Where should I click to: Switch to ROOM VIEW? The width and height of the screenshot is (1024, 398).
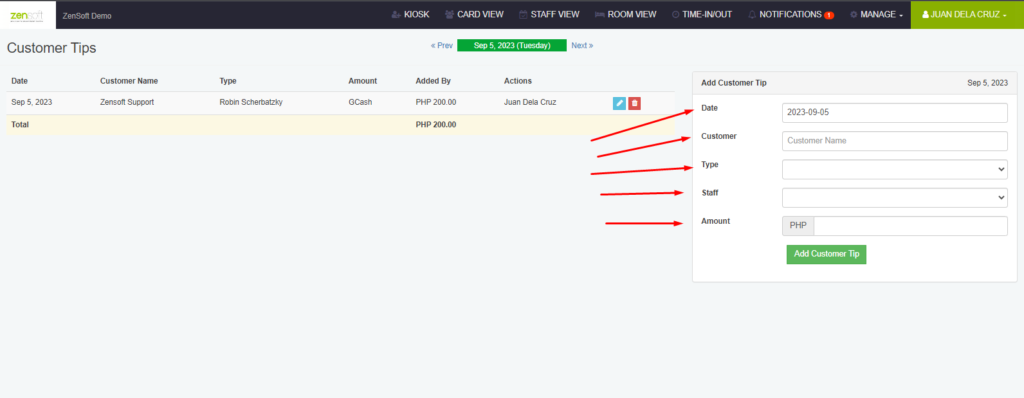tap(626, 14)
